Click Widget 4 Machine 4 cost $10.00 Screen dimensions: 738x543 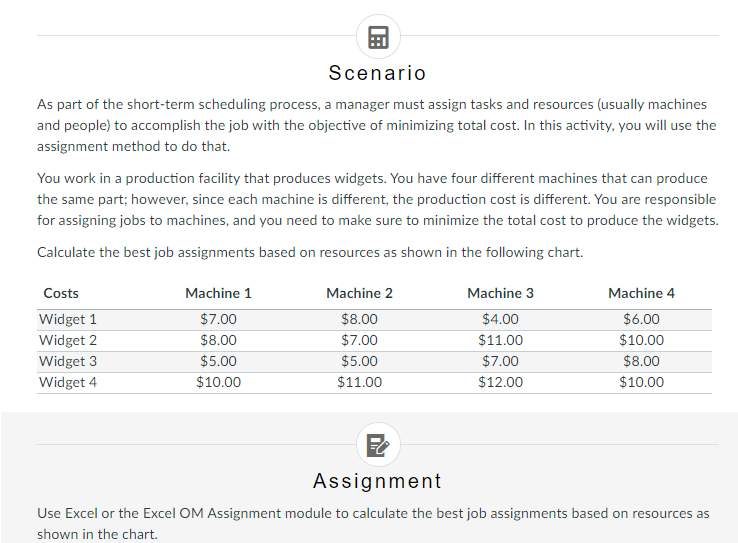[641, 382]
